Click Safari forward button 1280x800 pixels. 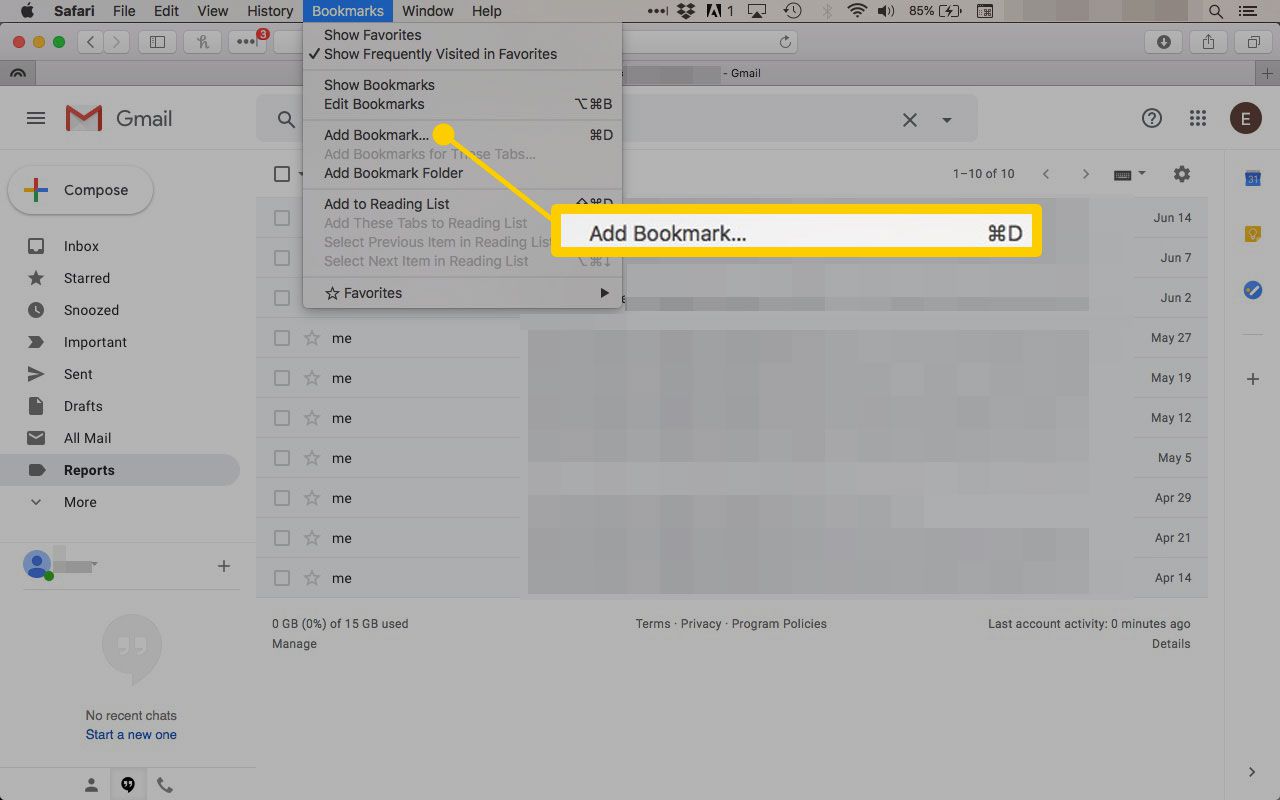point(117,42)
